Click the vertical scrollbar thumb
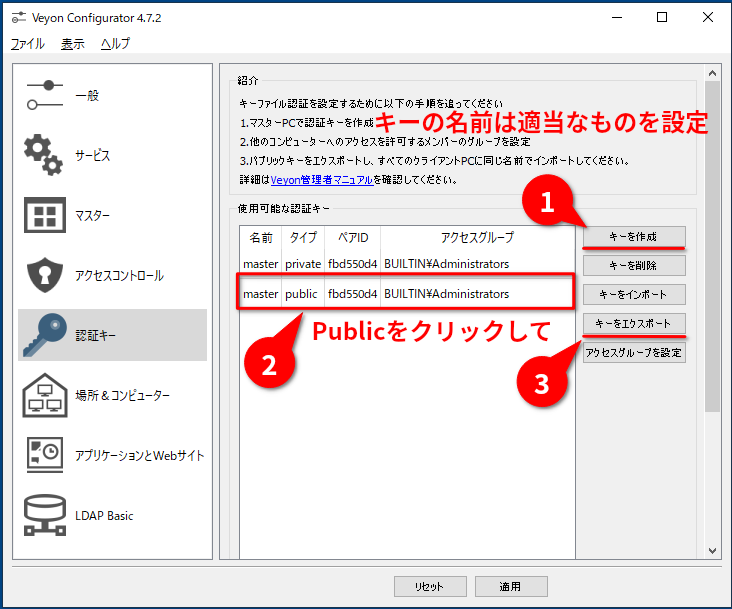 [712, 246]
